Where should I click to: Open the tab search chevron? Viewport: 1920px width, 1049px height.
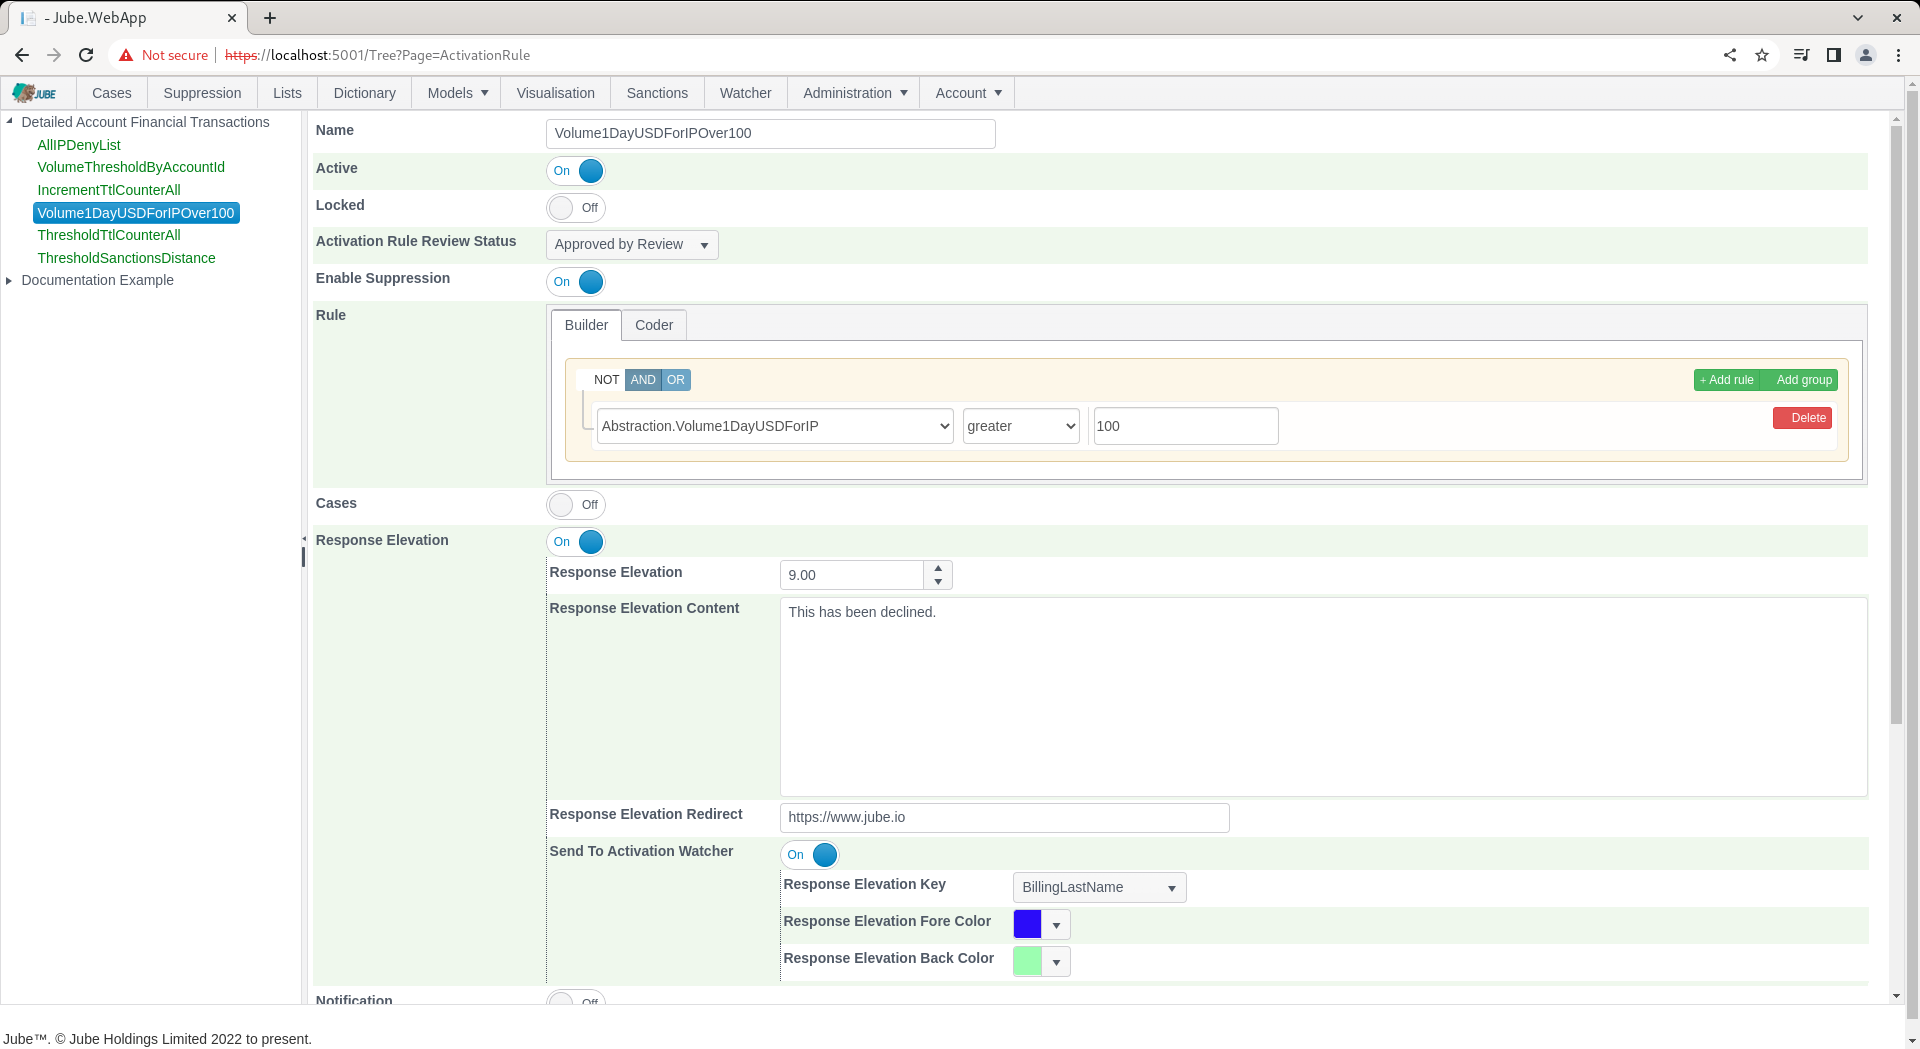coord(1858,18)
